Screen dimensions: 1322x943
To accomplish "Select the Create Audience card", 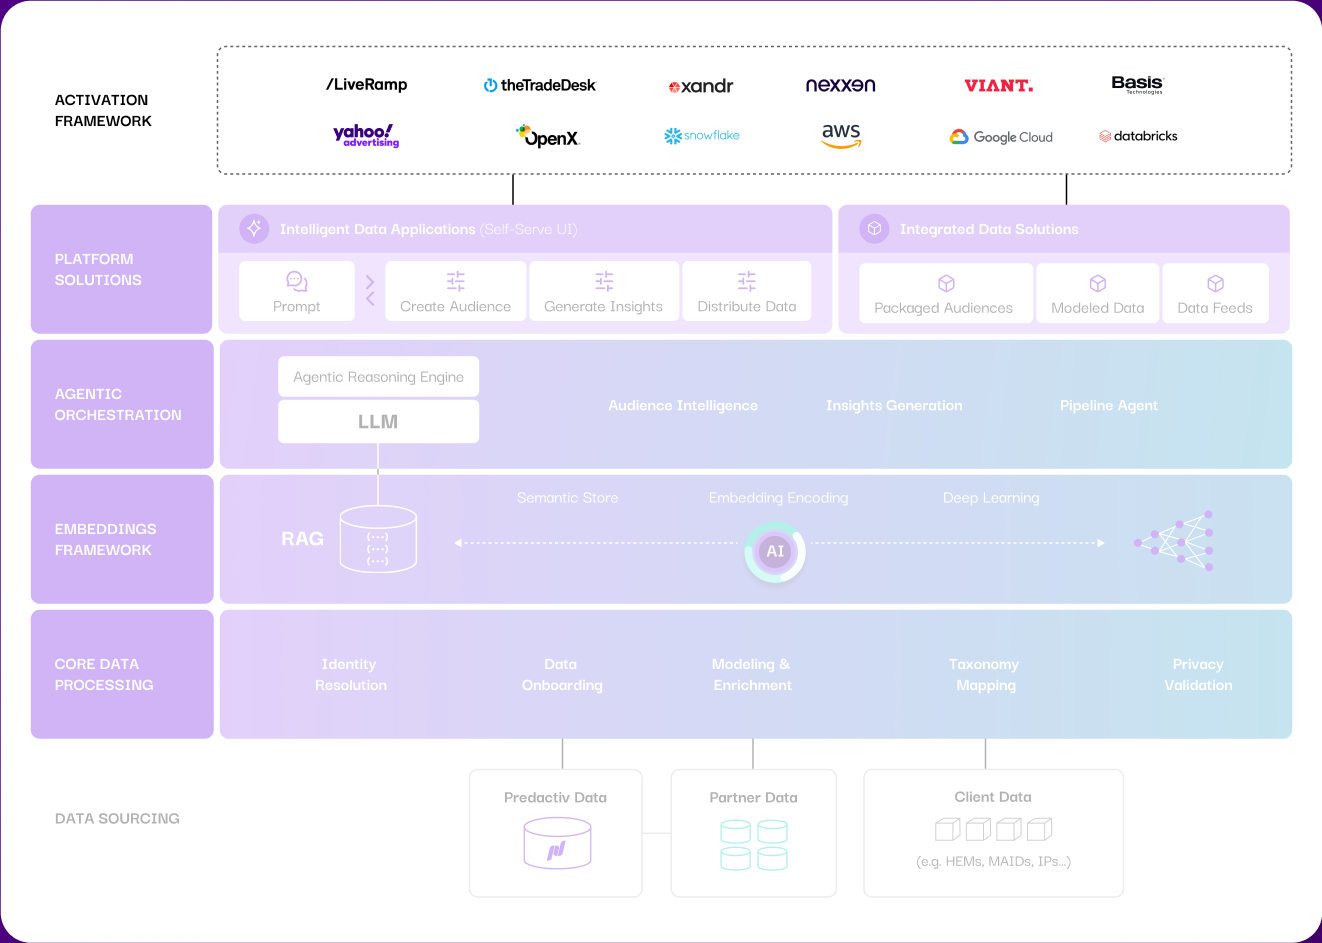I will coord(456,291).
